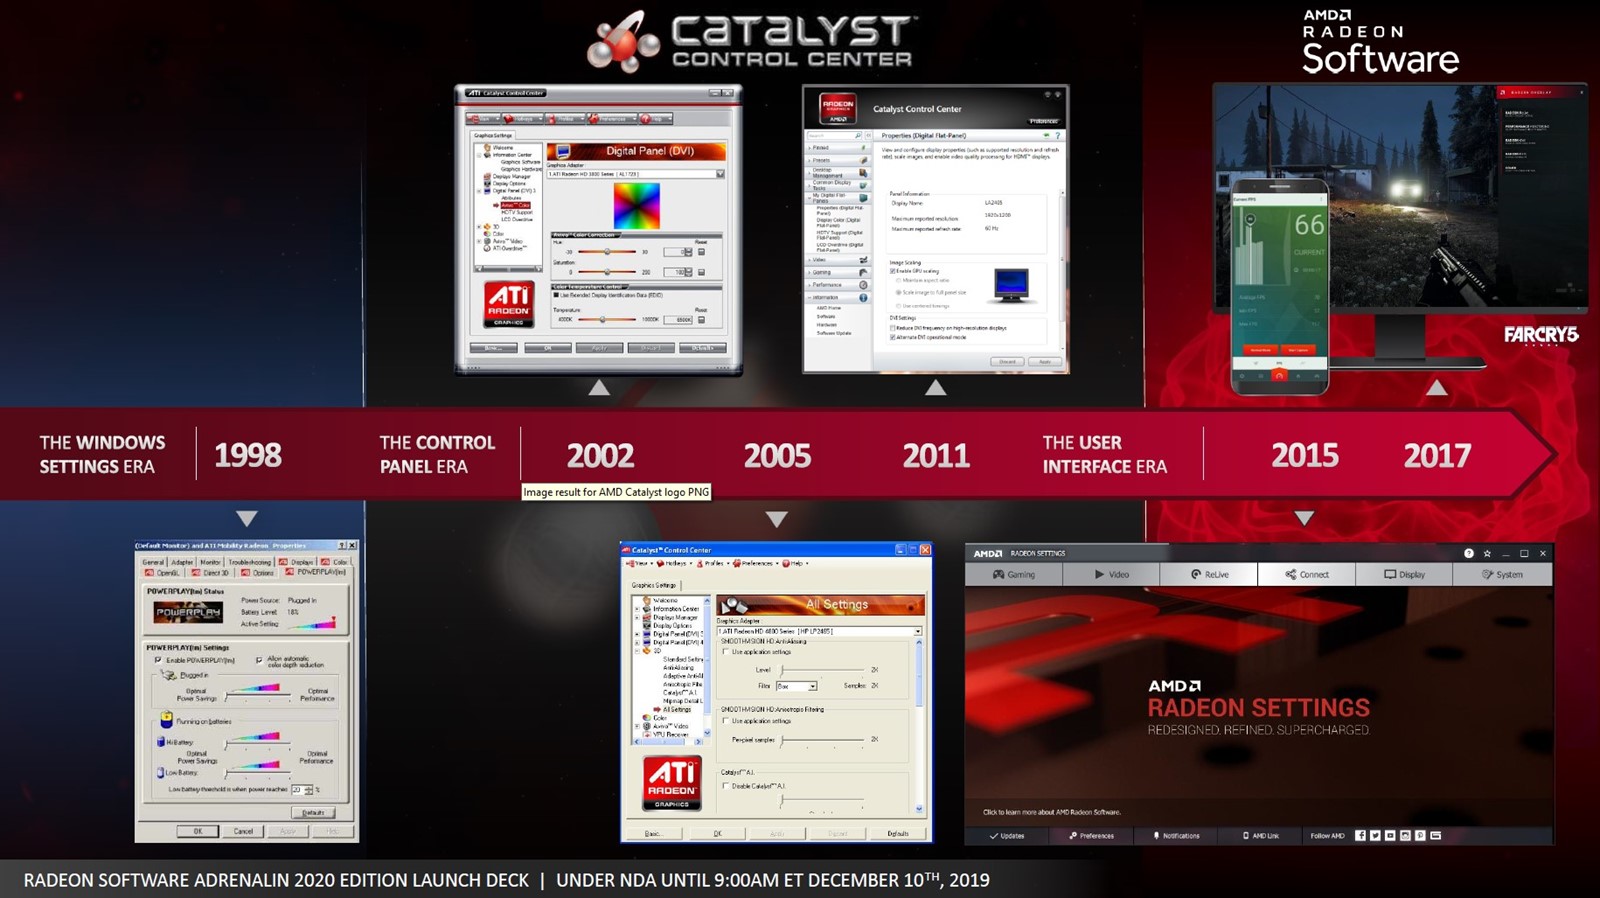This screenshot has width=1600, height=898.
Task: Expand Avivo Video in 2005 tree
Action: [637, 726]
